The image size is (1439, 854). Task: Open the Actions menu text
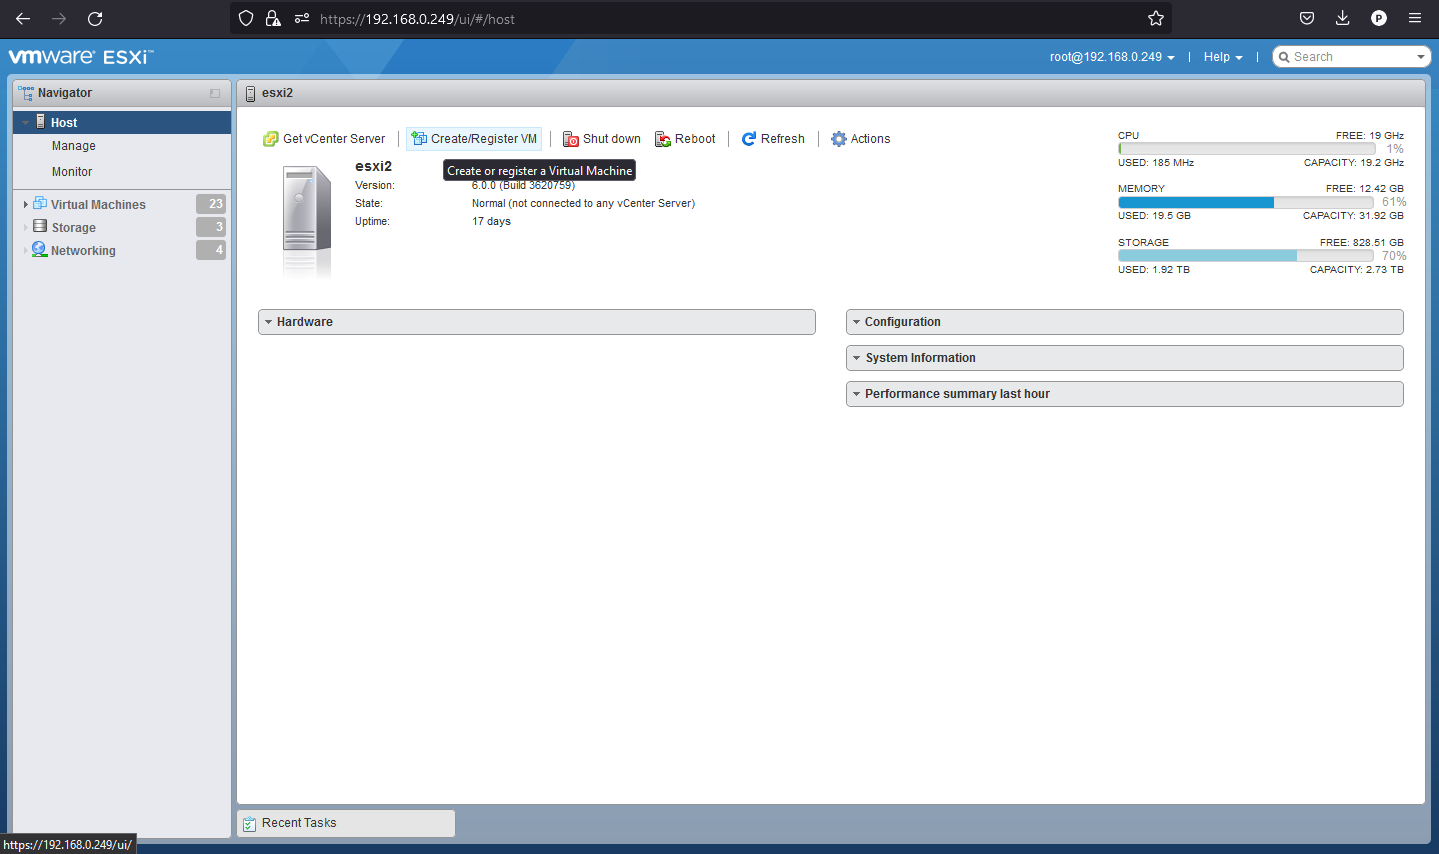point(870,139)
